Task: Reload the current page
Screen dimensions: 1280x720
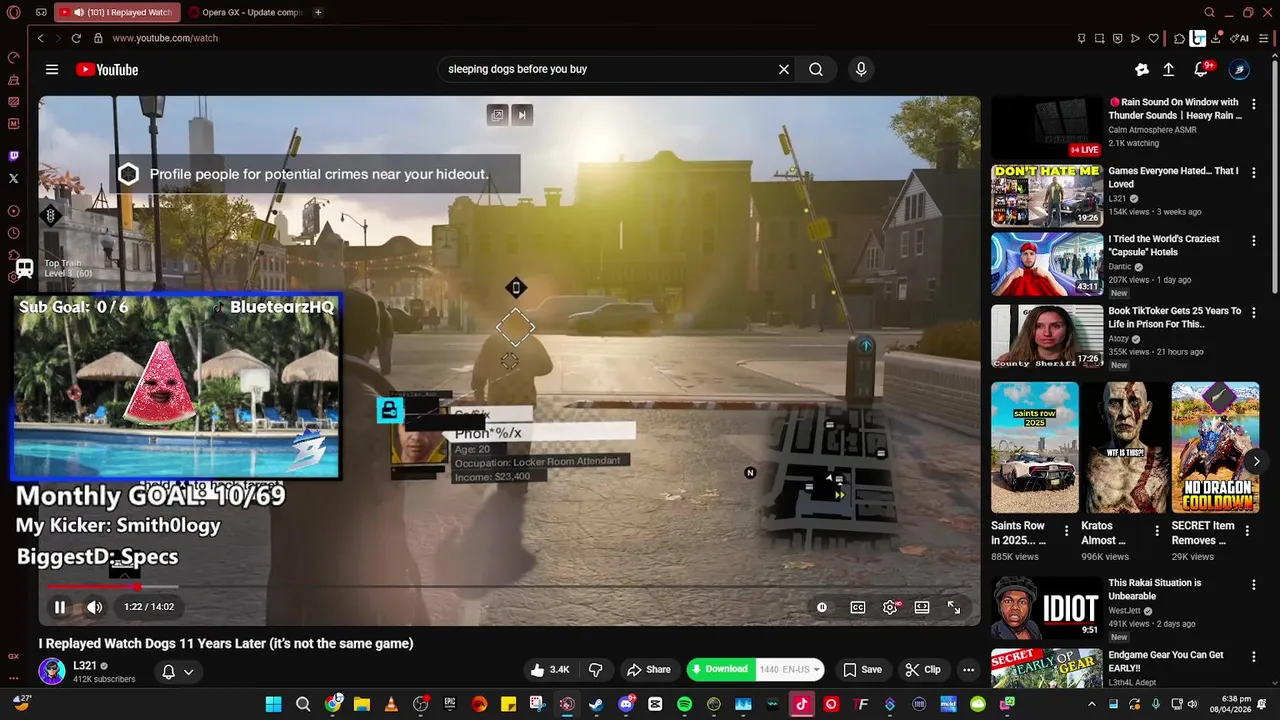Action: (76, 38)
